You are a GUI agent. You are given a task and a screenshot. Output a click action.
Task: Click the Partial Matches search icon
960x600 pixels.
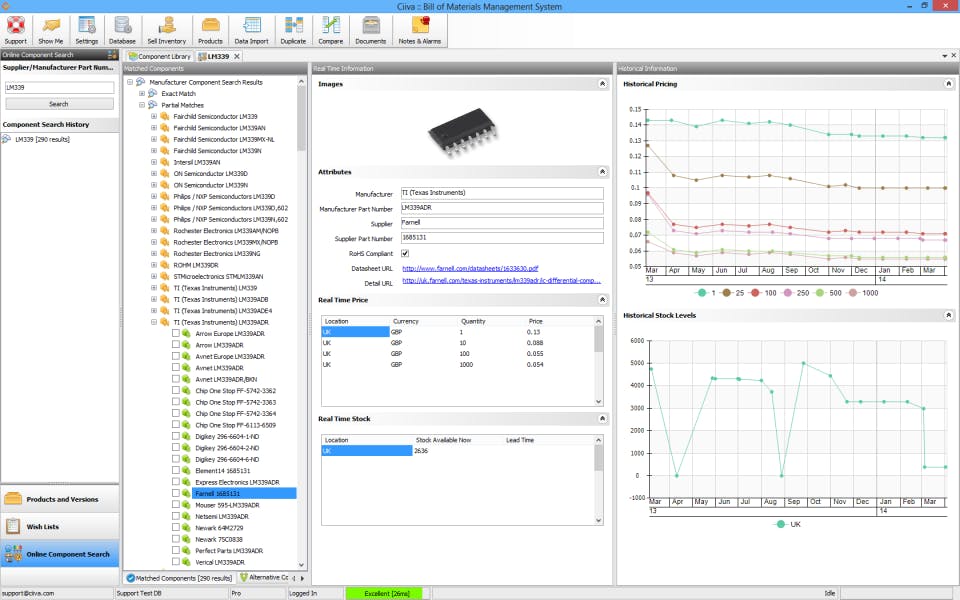point(152,105)
